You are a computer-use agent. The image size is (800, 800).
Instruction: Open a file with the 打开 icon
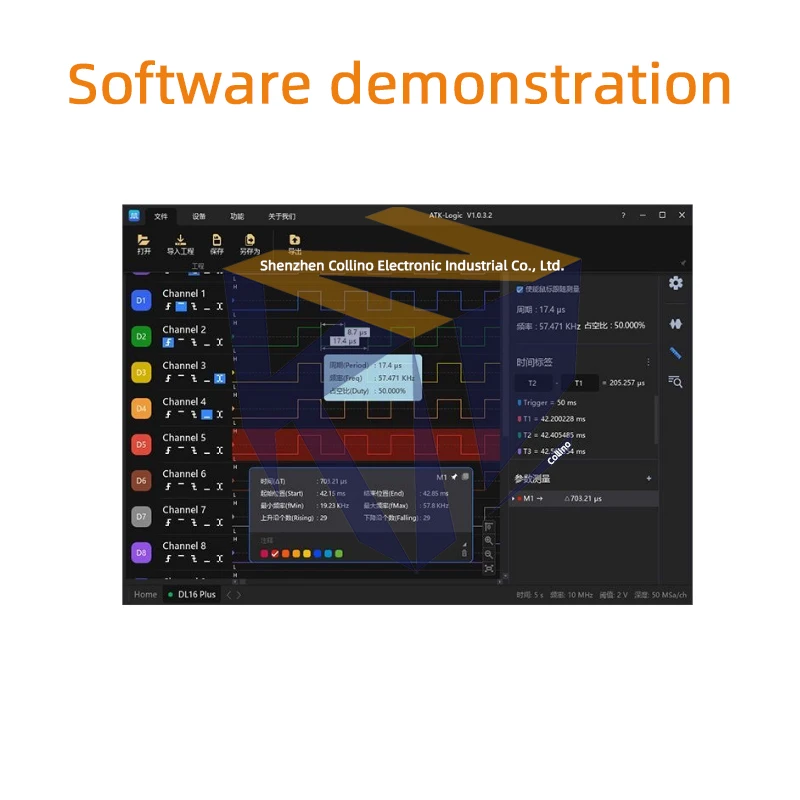point(143,244)
